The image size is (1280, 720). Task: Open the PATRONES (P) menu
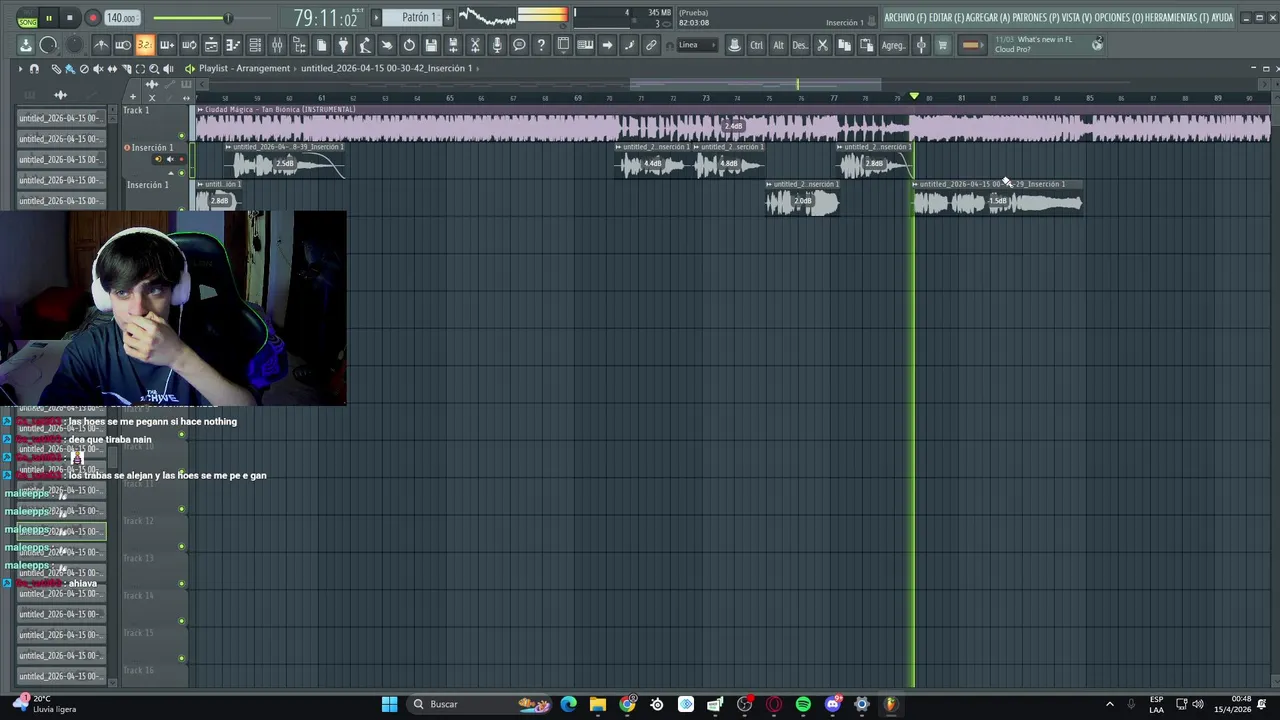coord(1036,18)
